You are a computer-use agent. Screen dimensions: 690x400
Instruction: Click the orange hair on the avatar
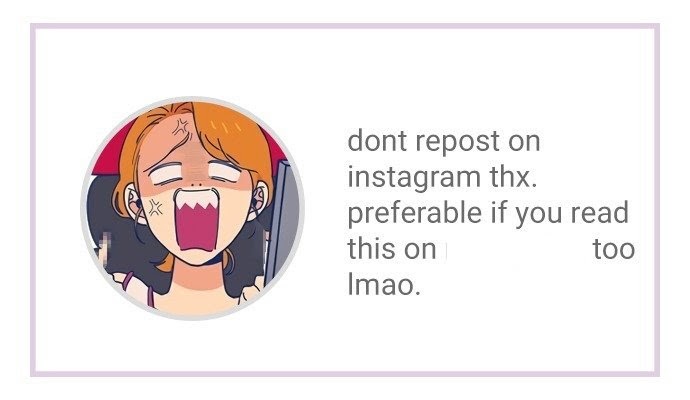[233, 136]
